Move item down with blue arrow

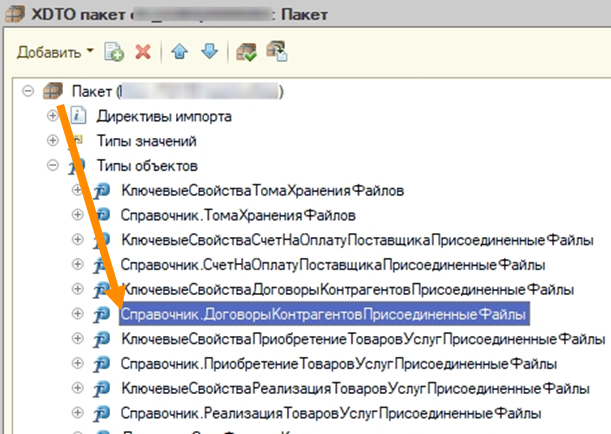[x=210, y=51]
